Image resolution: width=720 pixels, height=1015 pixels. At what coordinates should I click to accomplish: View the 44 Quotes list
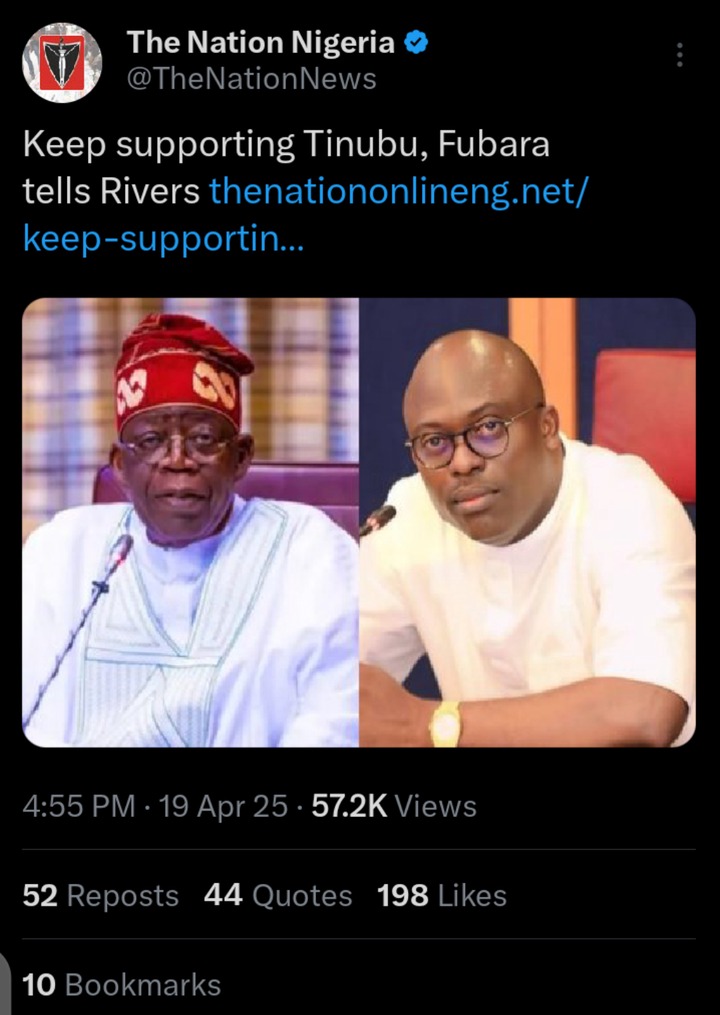[278, 896]
